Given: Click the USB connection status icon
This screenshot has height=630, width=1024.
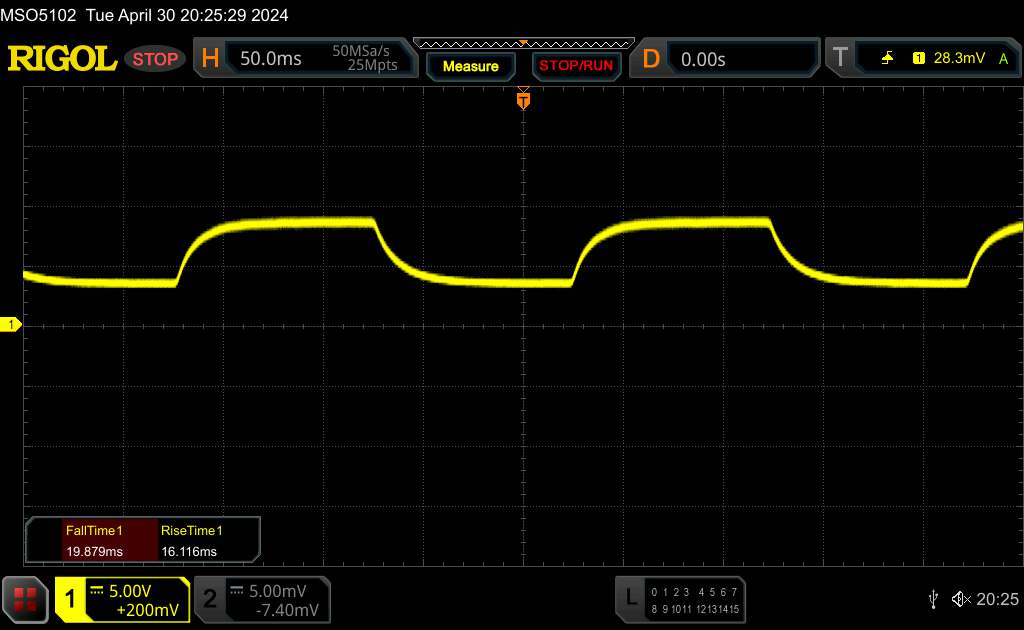Looking at the screenshot, I should 933,599.
